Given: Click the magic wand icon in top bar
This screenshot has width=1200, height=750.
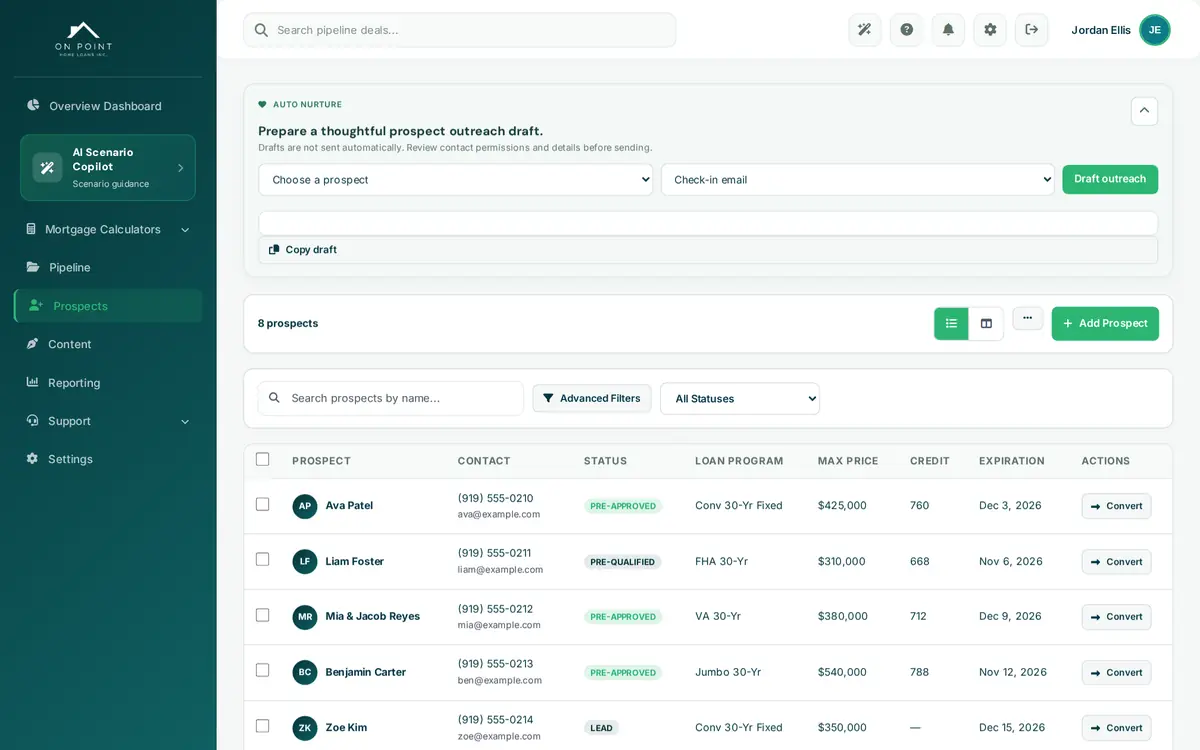Looking at the screenshot, I should (865, 30).
